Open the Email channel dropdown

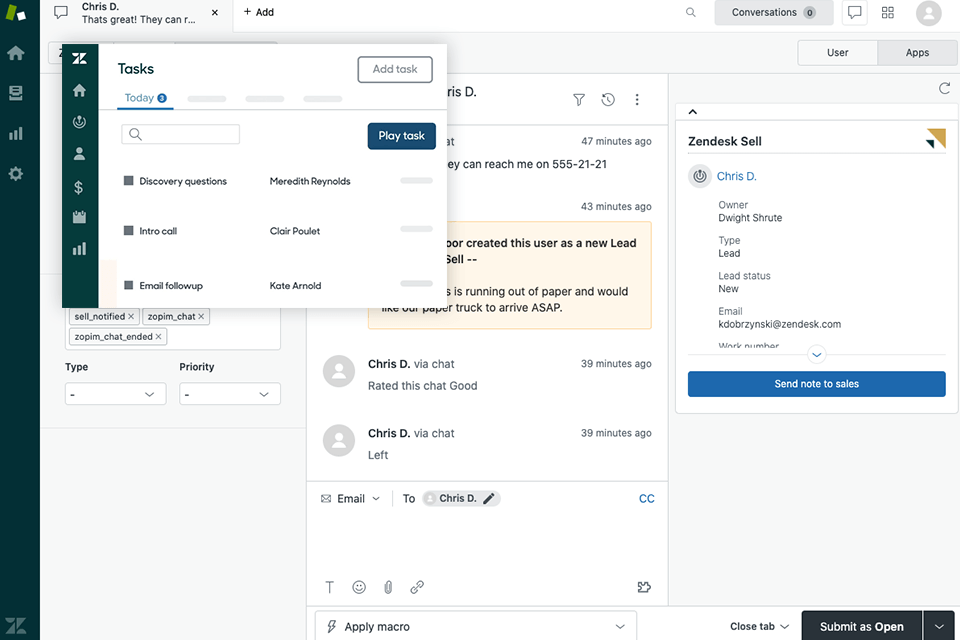tap(351, 499)
